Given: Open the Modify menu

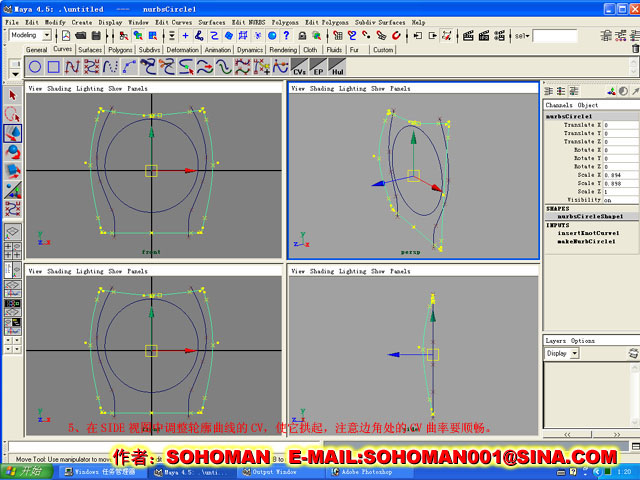Looking at the screenshot, I should (x=55, y=22).
